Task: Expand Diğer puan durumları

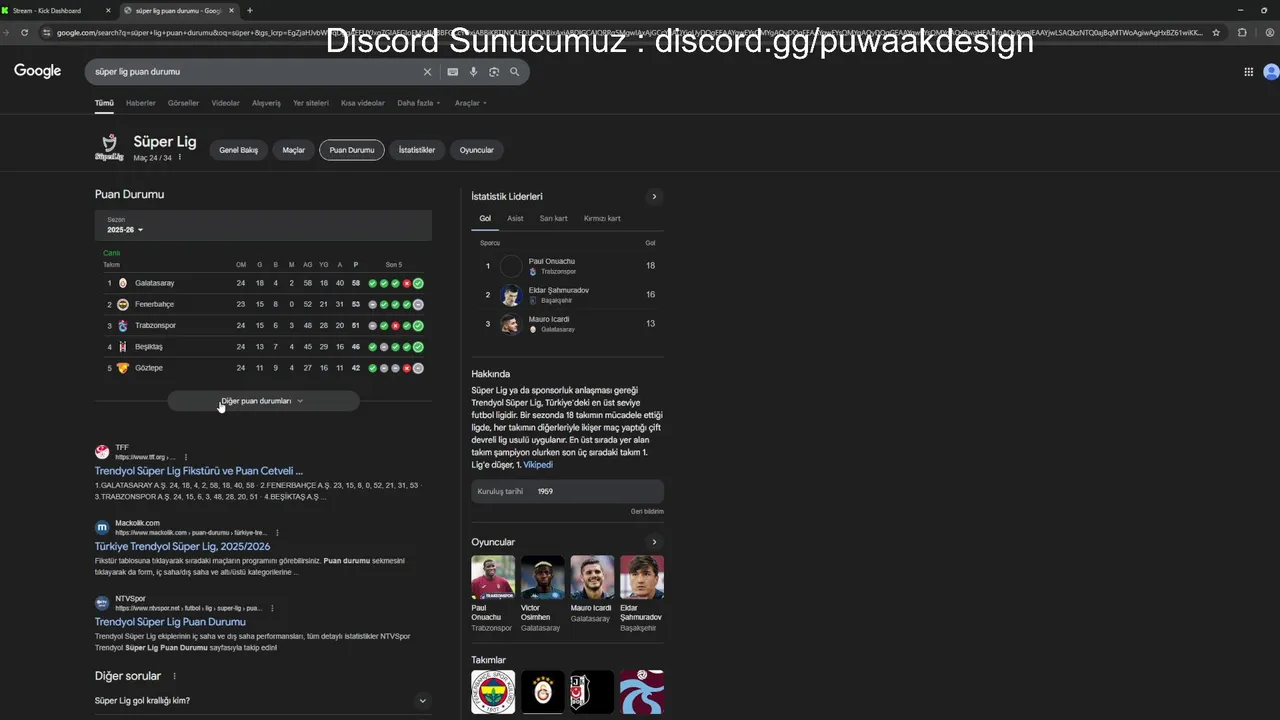Action: click(x=263, y=401)
